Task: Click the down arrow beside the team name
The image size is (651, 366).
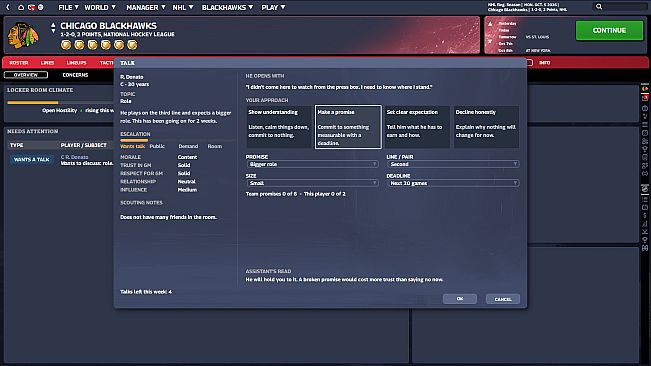Action: pyautogui.click(x=53, y=31)
